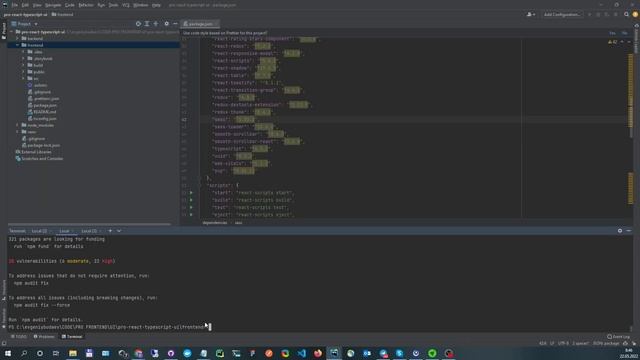Expand the node_modules folder

click(x=18, y=125)
